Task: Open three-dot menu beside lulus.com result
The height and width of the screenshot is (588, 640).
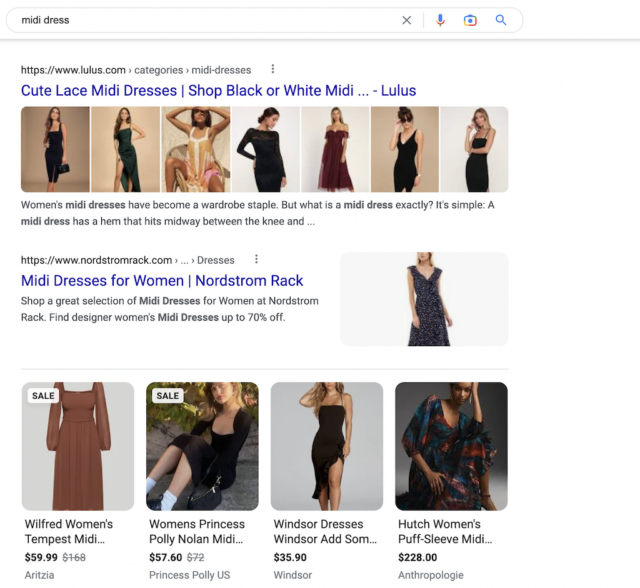Action: [x=273, y=69]
